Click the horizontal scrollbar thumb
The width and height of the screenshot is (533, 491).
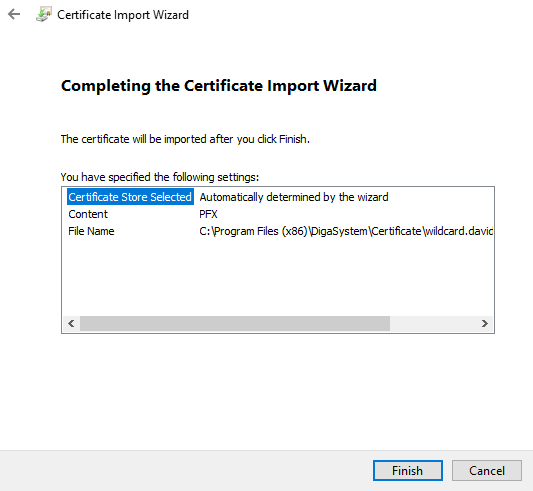coord(235,323)
